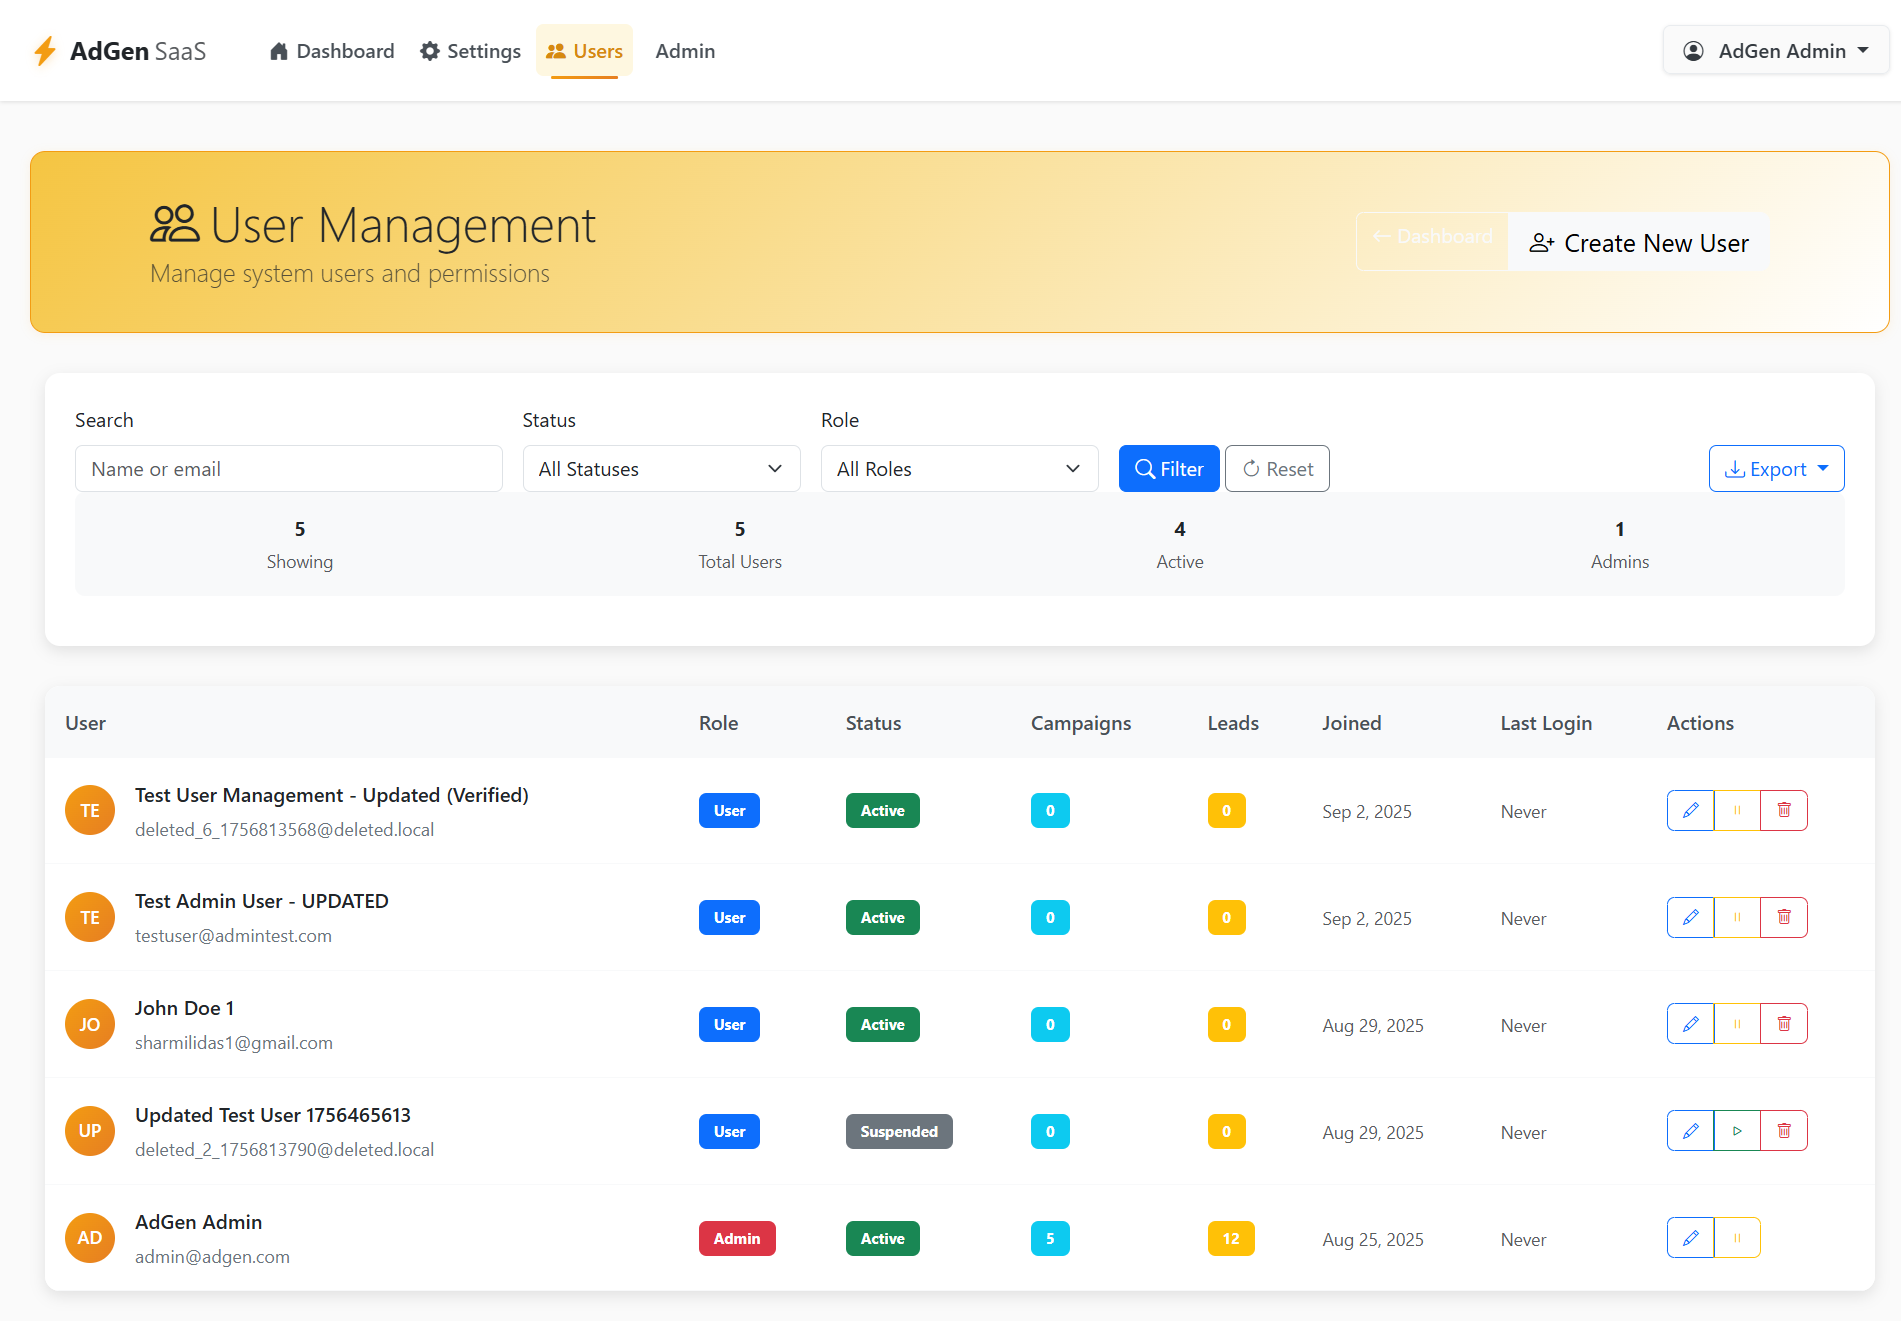Click UP avatar for Updated Test User

90,1131
